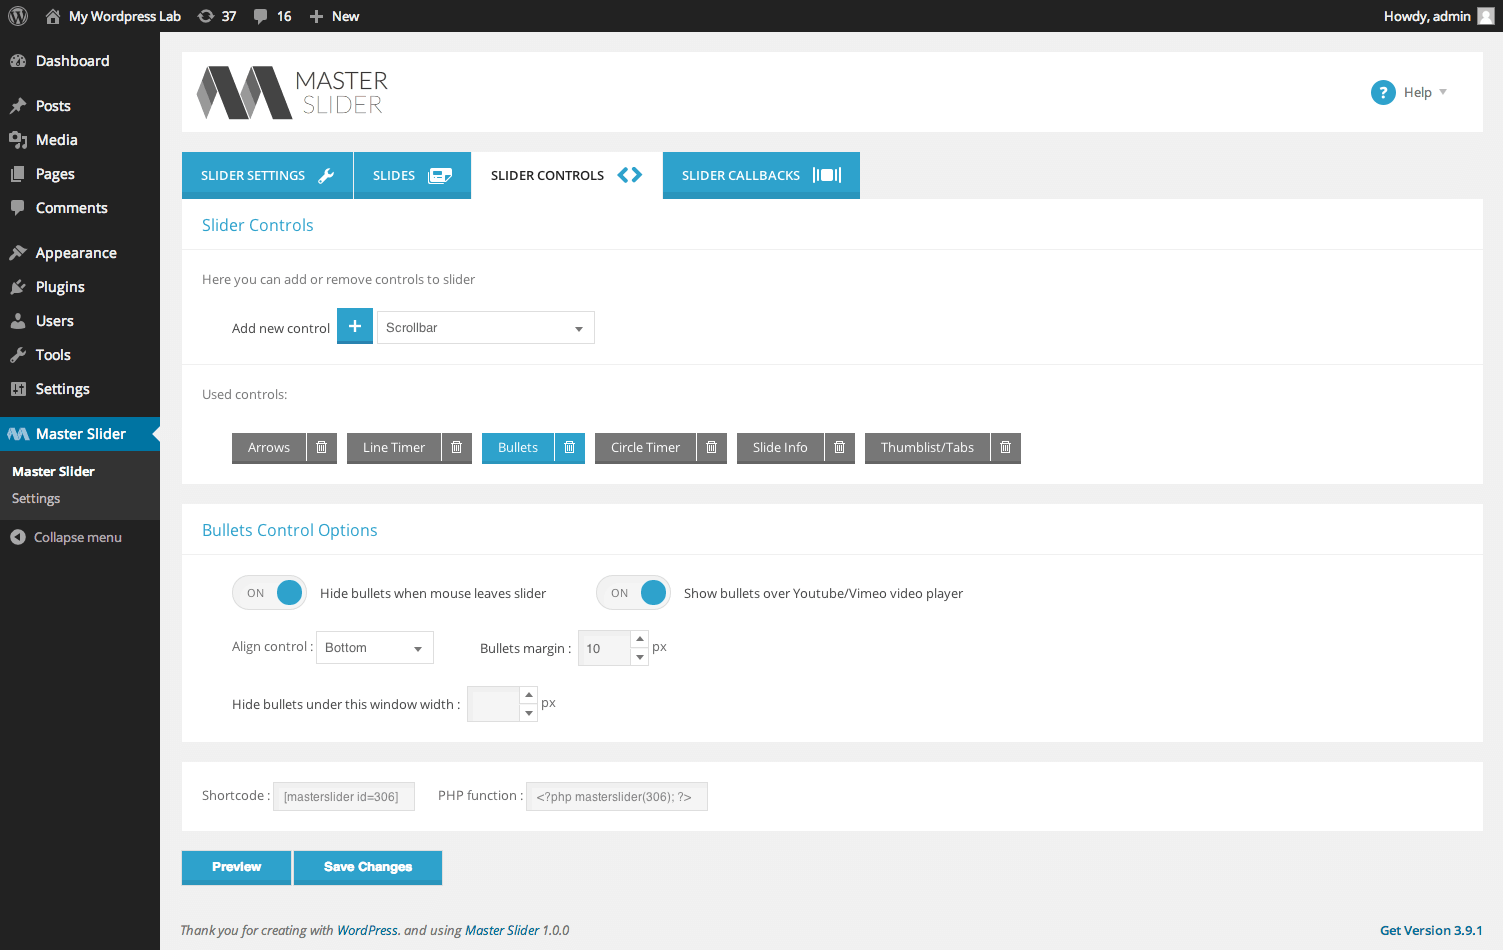The width and height of the screenshot is (1503, 950).
Task: Increase hide bullets window width value
Action: [529, 695]
